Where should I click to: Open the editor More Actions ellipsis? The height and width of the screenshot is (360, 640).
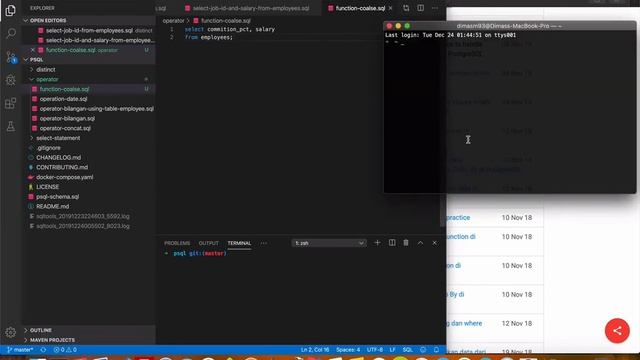click(435, 8)
